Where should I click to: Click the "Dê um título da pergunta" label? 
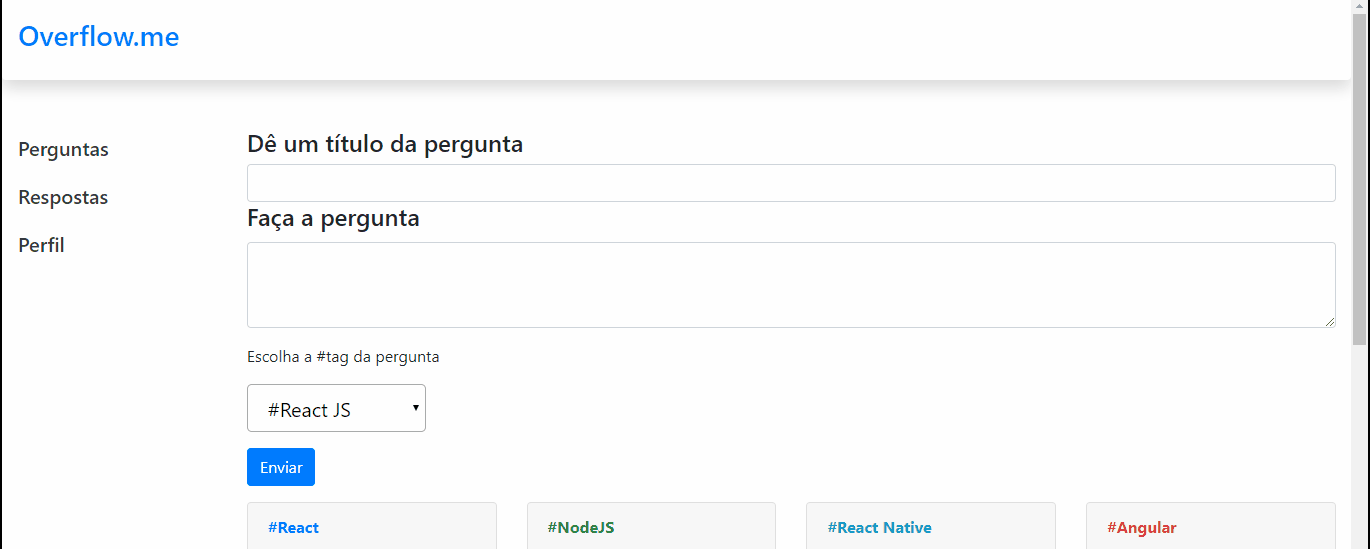point(385,144)
